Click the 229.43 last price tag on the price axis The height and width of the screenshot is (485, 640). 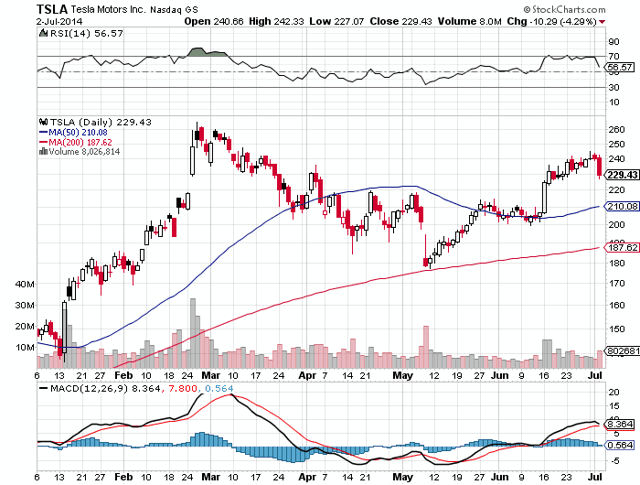coord(622,175)
